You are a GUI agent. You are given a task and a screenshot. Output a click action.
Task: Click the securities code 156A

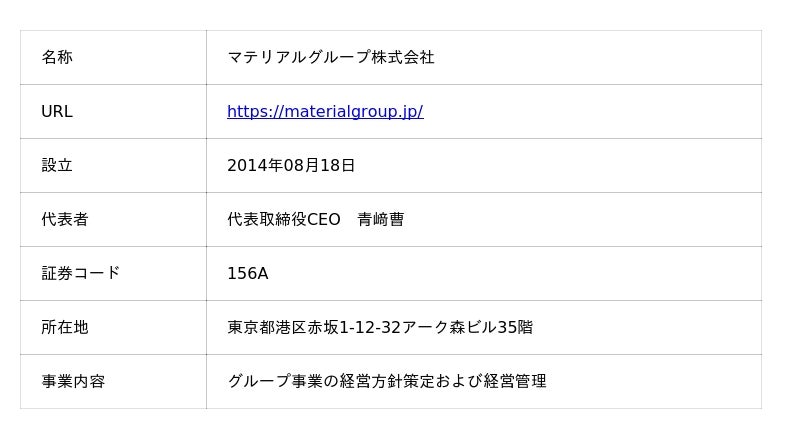247,274
